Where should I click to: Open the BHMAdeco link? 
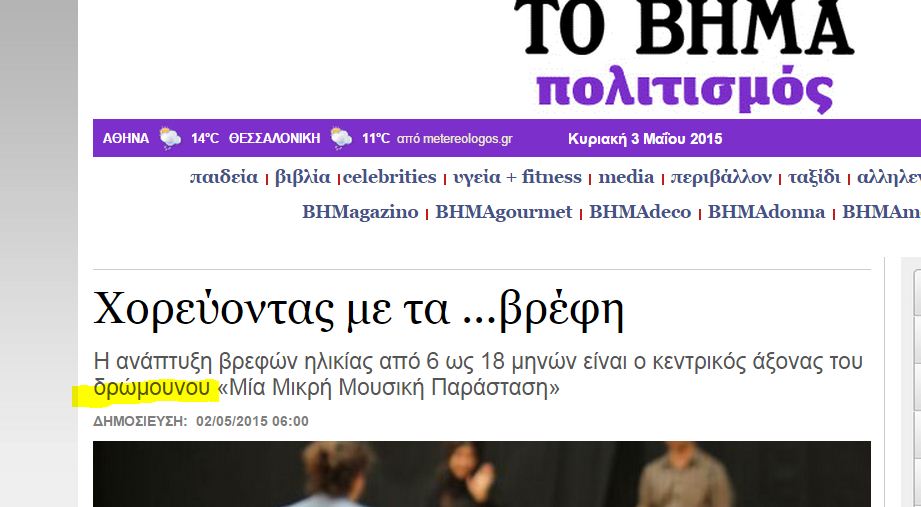tap(640, 212)
